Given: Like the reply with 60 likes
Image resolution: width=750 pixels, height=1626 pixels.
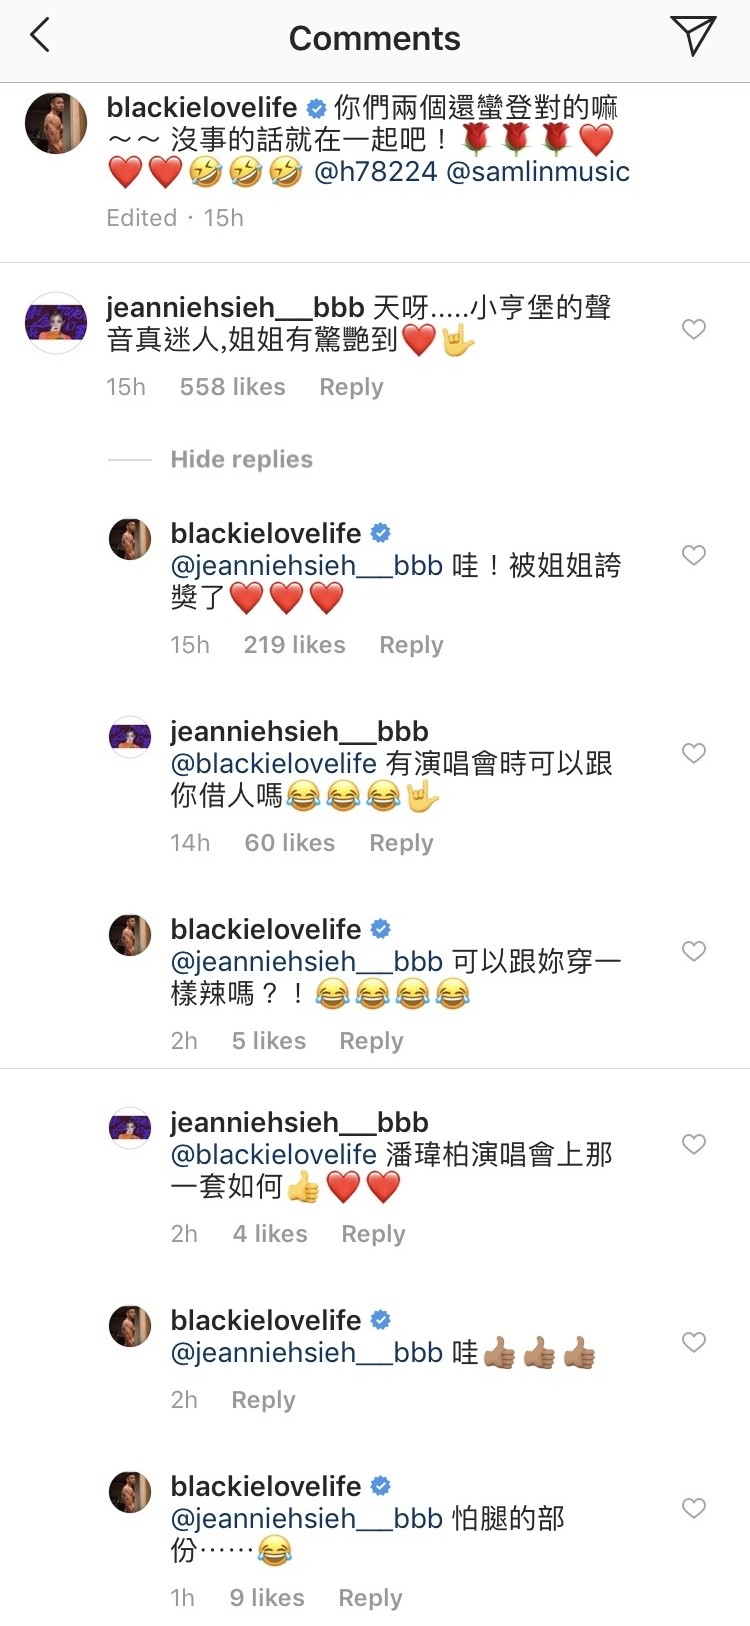Looking at the screenshot, I should pos(694,753).
